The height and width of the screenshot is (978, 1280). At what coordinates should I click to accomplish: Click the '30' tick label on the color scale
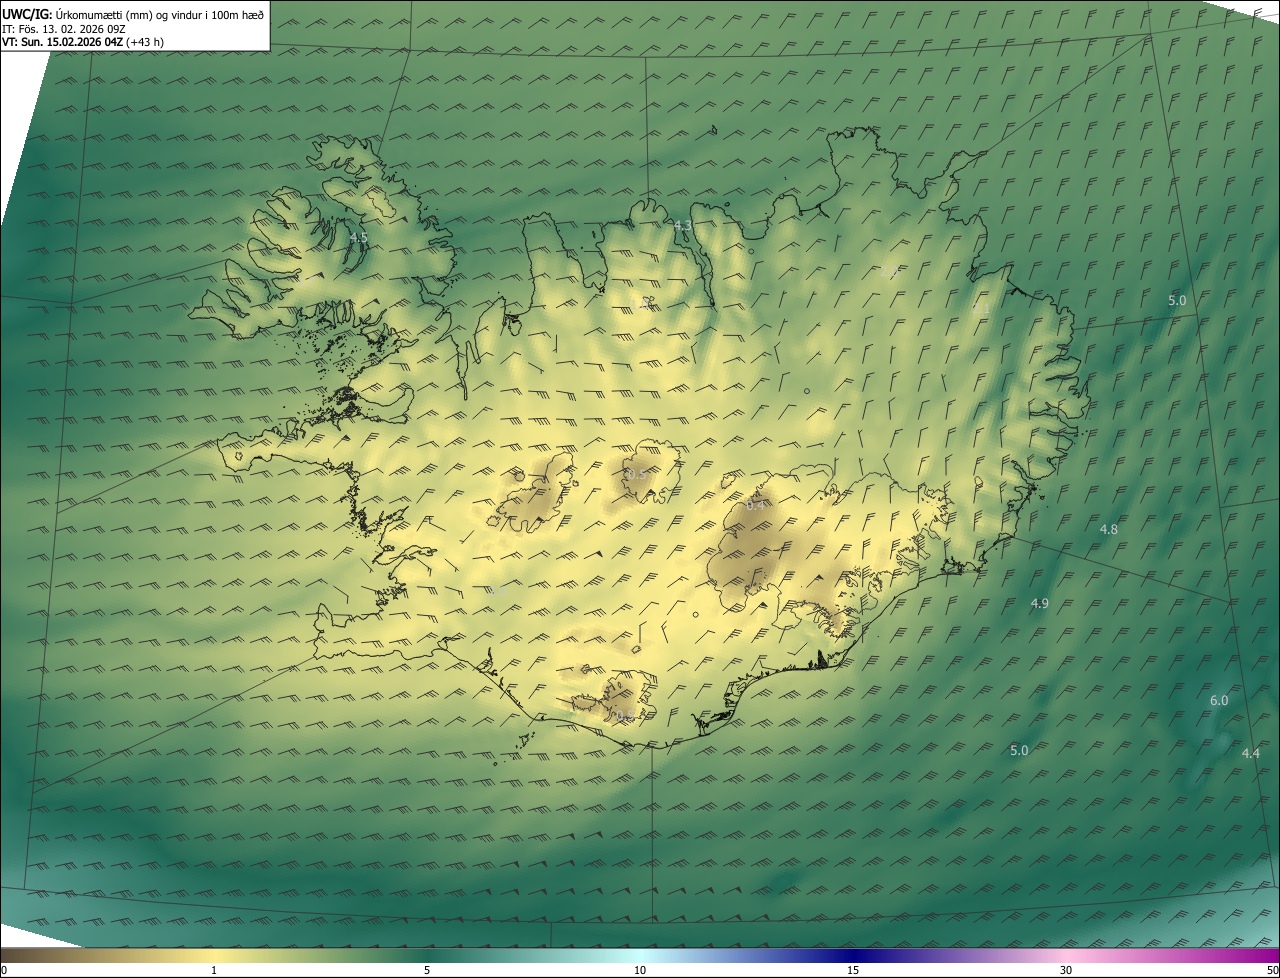(1066, 970)
